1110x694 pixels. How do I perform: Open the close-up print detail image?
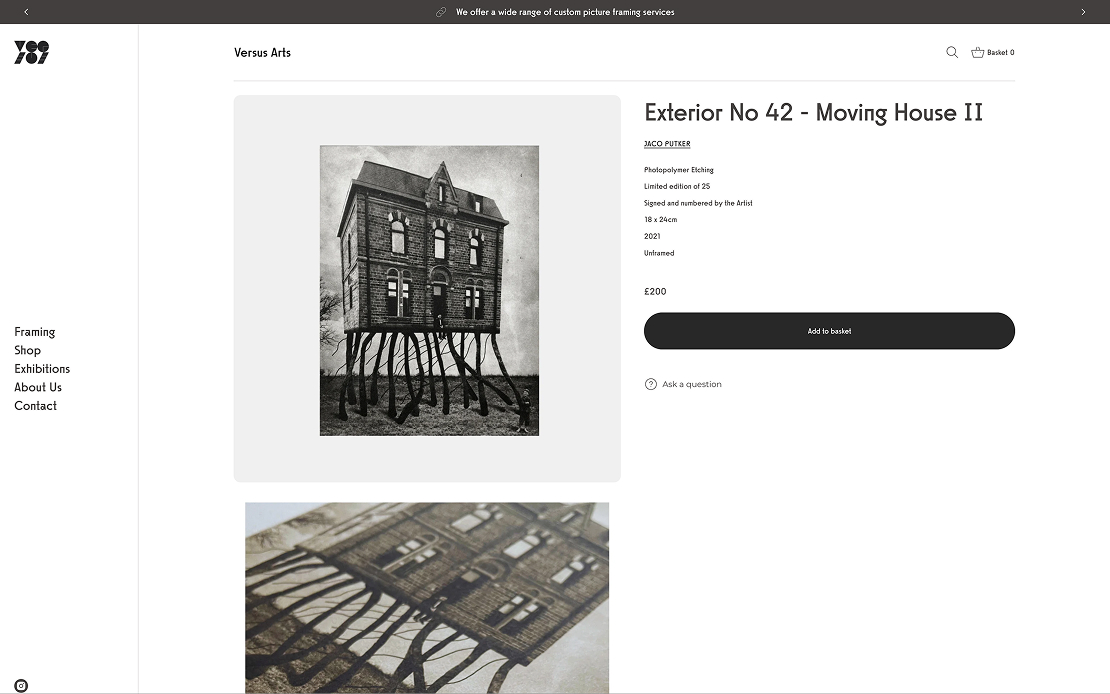(427, 598)
